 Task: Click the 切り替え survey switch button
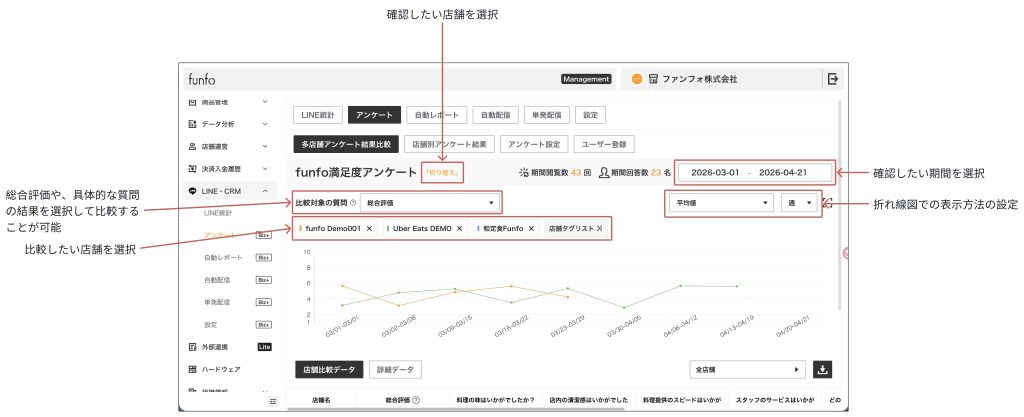coord(441,172)
